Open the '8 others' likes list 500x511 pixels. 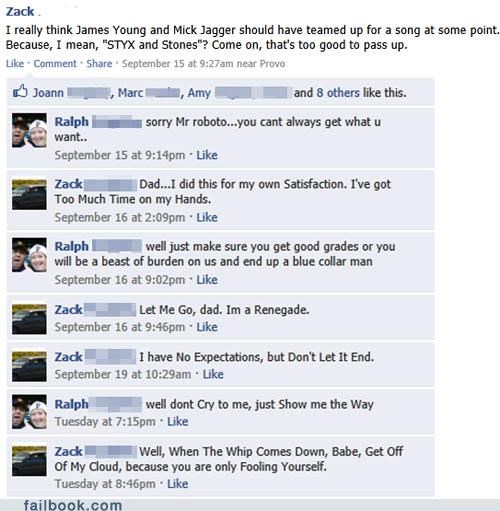[x=338, y=93]
